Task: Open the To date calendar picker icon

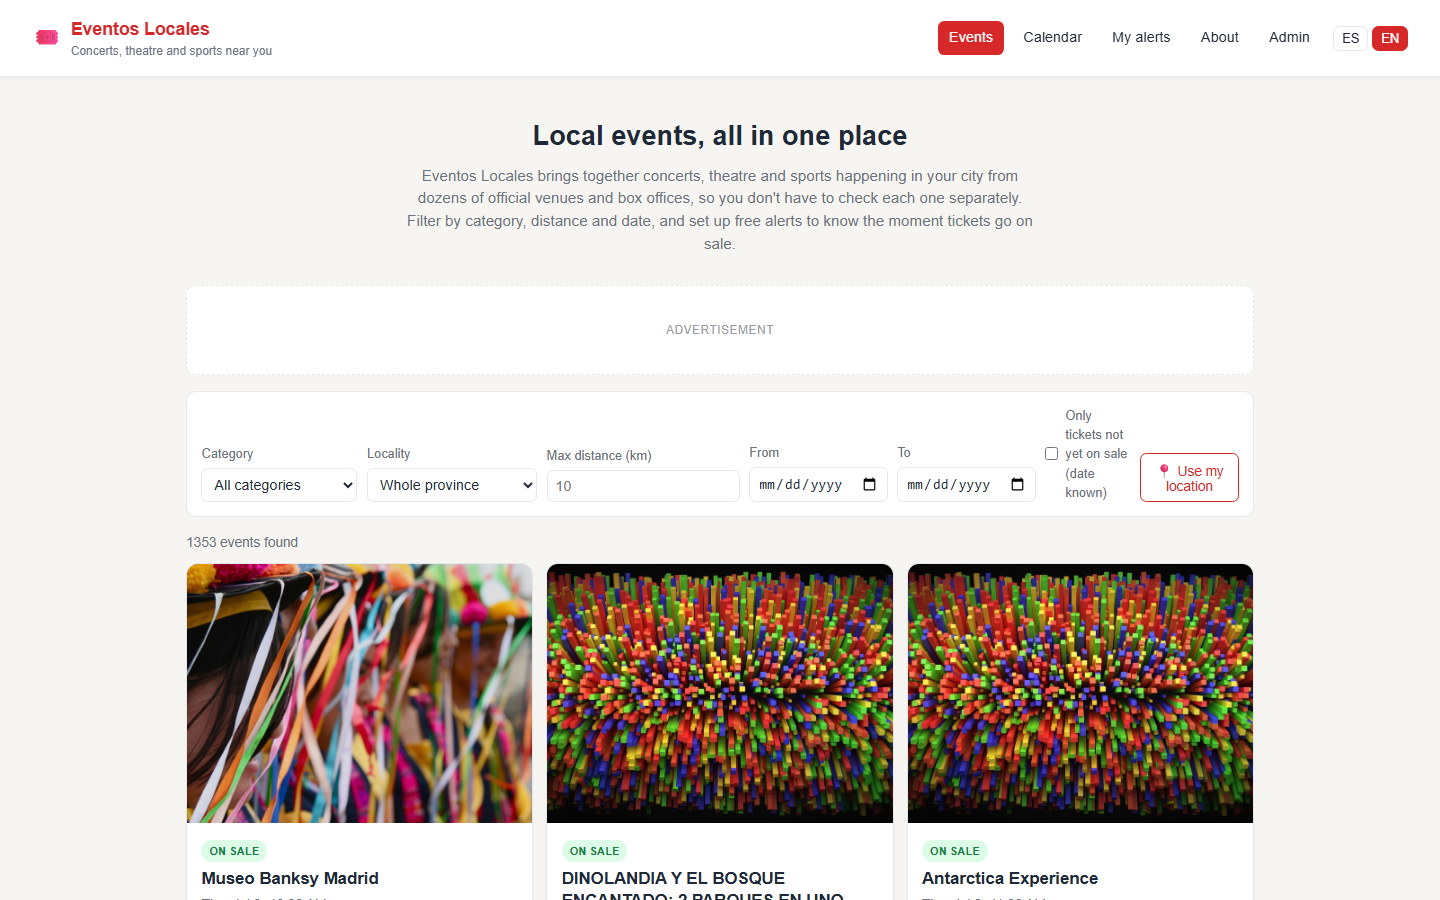Action: click(1018, 485)
